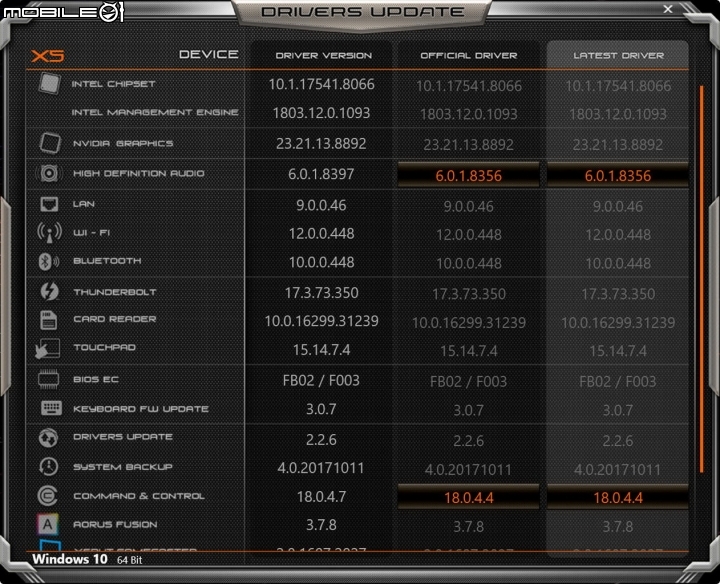The height and width of the screenshot is (584, 720).
Task: Click the Drivers Update globe icon
Action: (48, 438)
